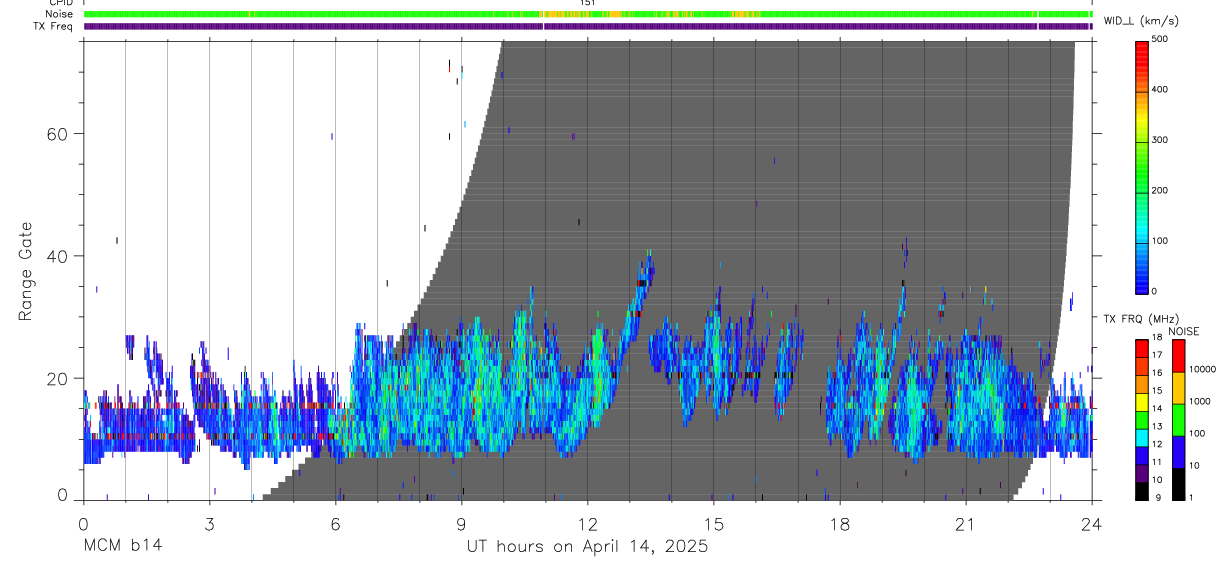This screenshot has height=567, width=1228.
Task: Click the CPID value 151 label
Action: 587,3
